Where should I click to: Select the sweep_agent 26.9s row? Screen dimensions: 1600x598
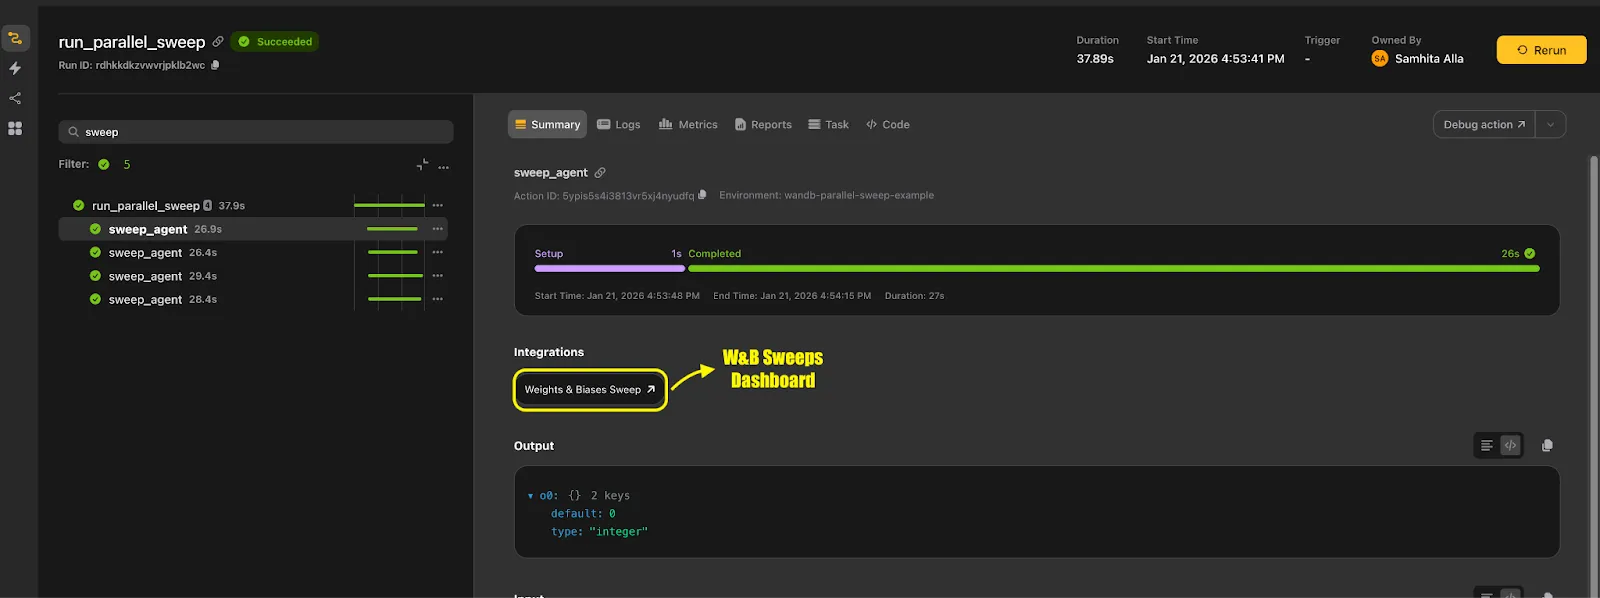click(252, 229)
